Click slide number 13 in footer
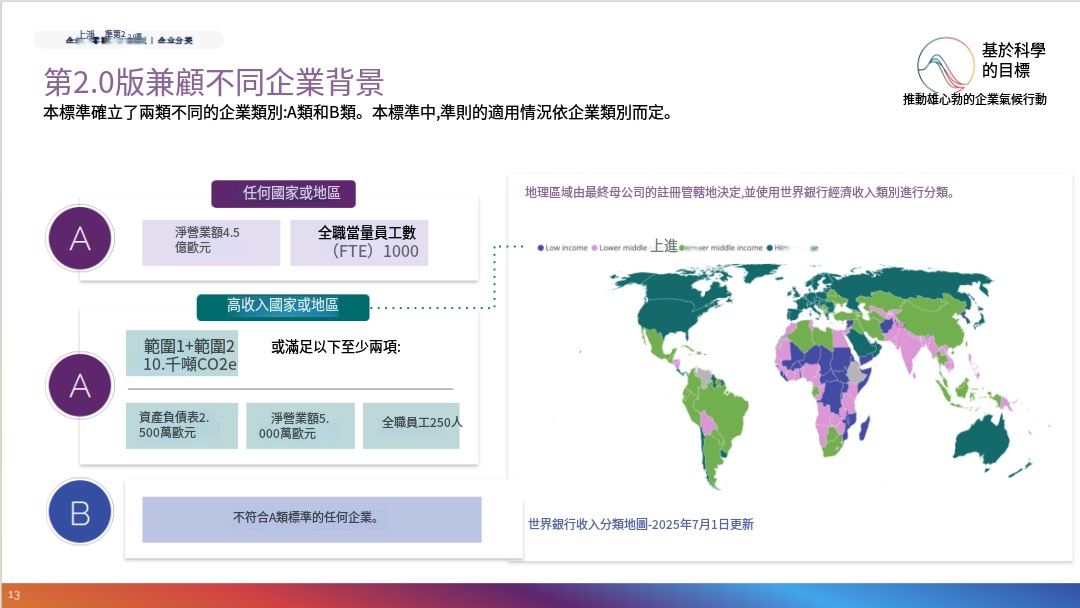Viewport: 1080px width, 608px height. pos(14,596)
